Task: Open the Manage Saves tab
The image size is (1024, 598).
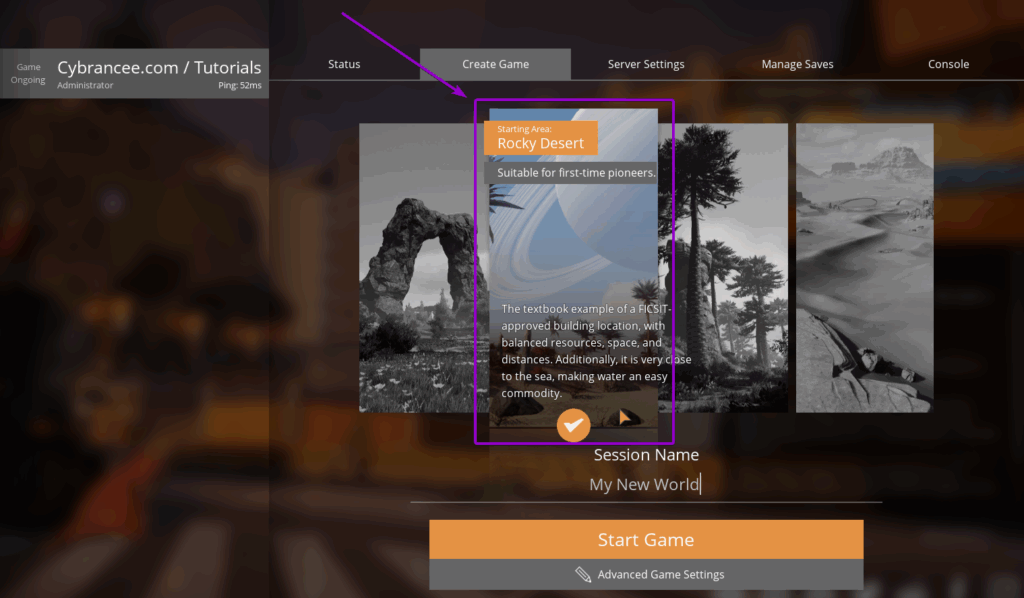Action: (x=797, y=63)
